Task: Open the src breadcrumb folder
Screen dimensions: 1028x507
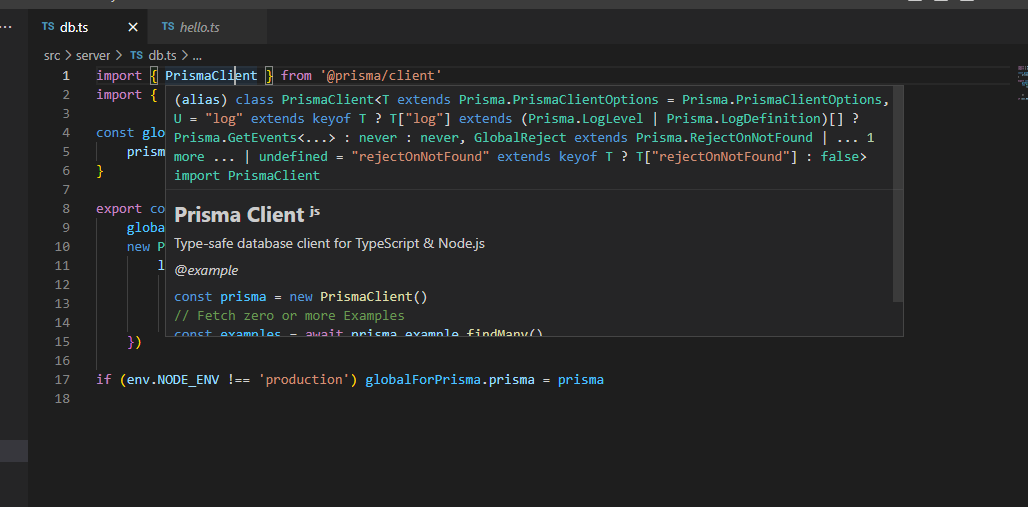Action: [52, 56]
